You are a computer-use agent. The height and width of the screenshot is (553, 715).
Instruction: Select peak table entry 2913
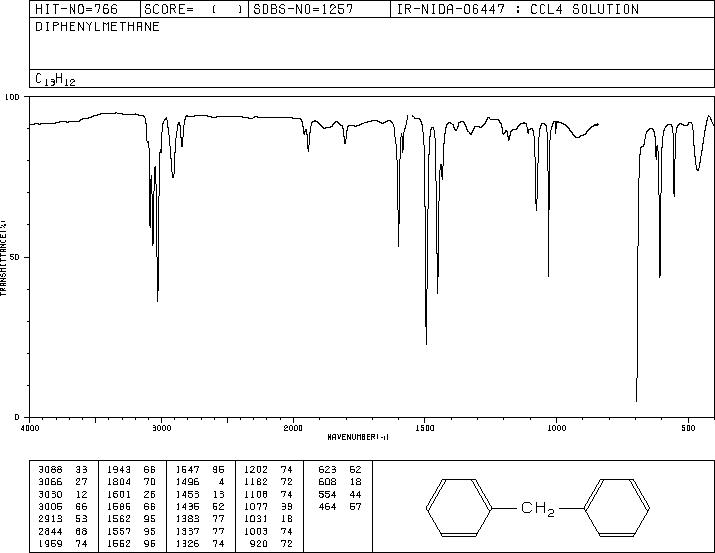(x=63, y=519)
